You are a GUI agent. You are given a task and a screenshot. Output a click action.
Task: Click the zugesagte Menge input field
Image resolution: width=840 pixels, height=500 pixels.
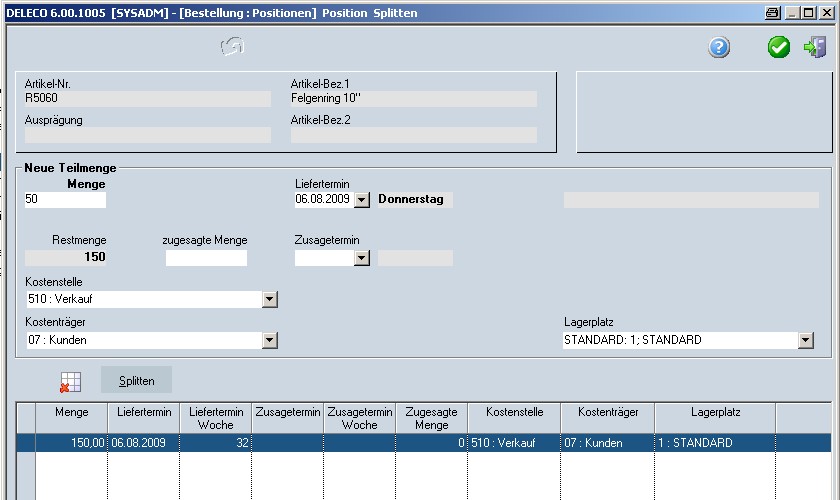pyautogui.click(x=206, y=258)
